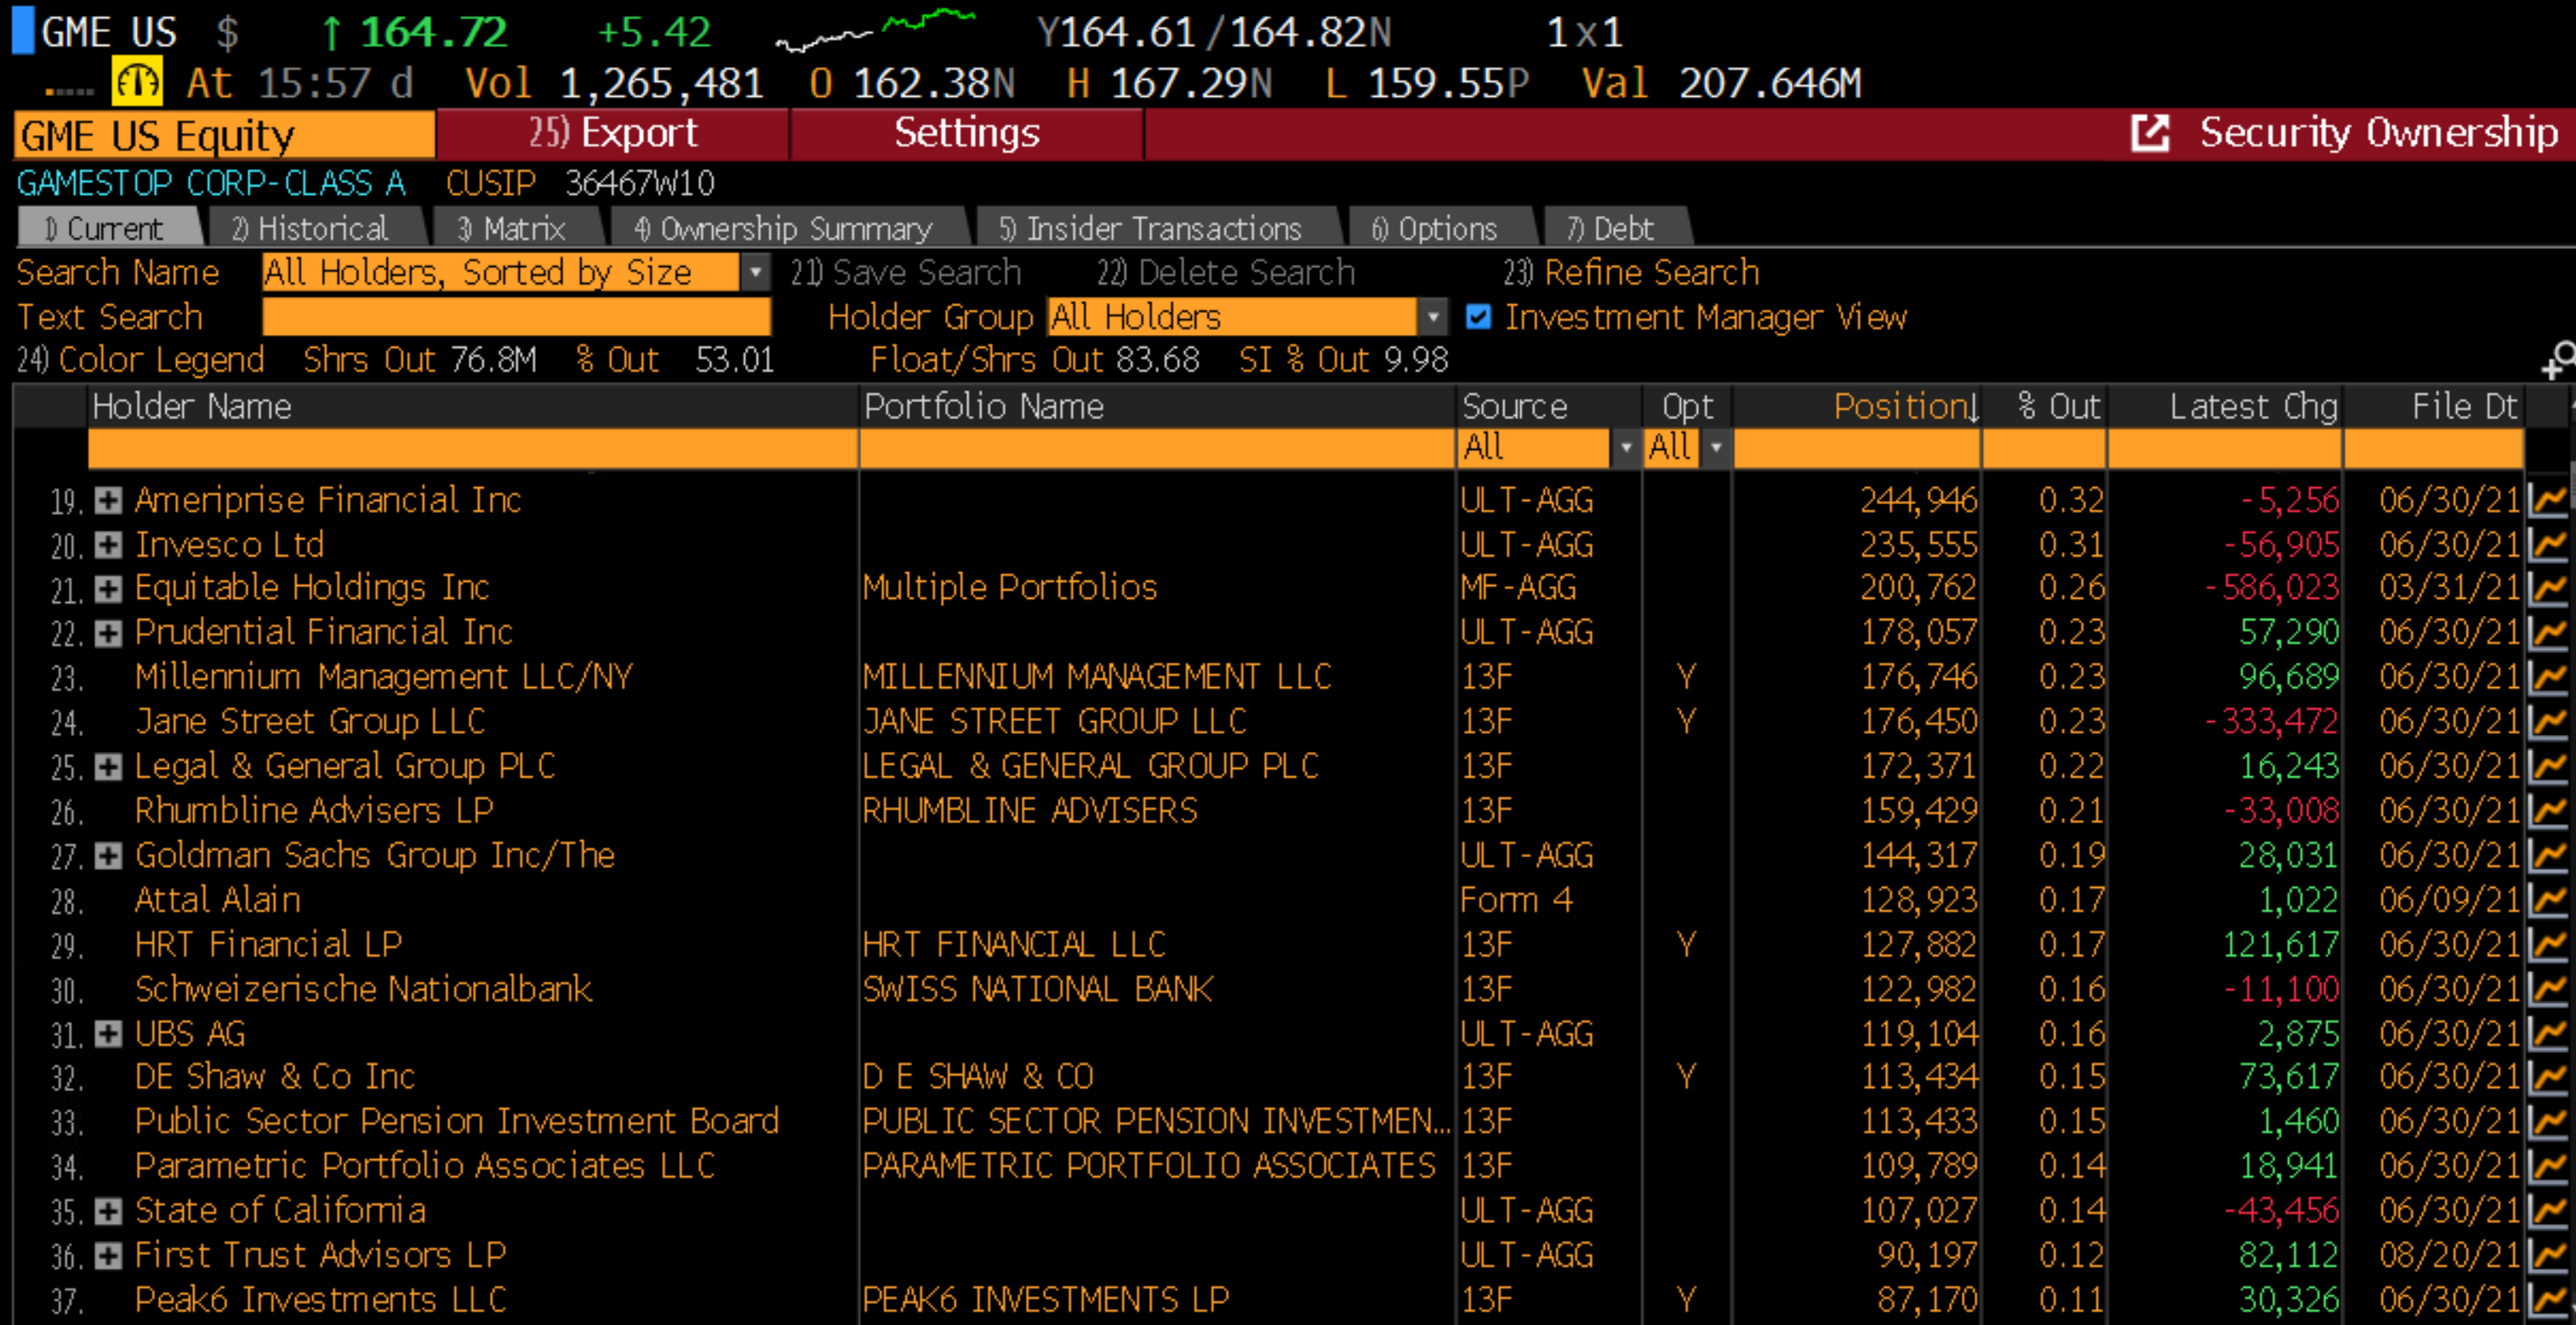Click the yellow delayed-quote clock icon
This screenshot has width=2576, height=1325.
(137, 82)
